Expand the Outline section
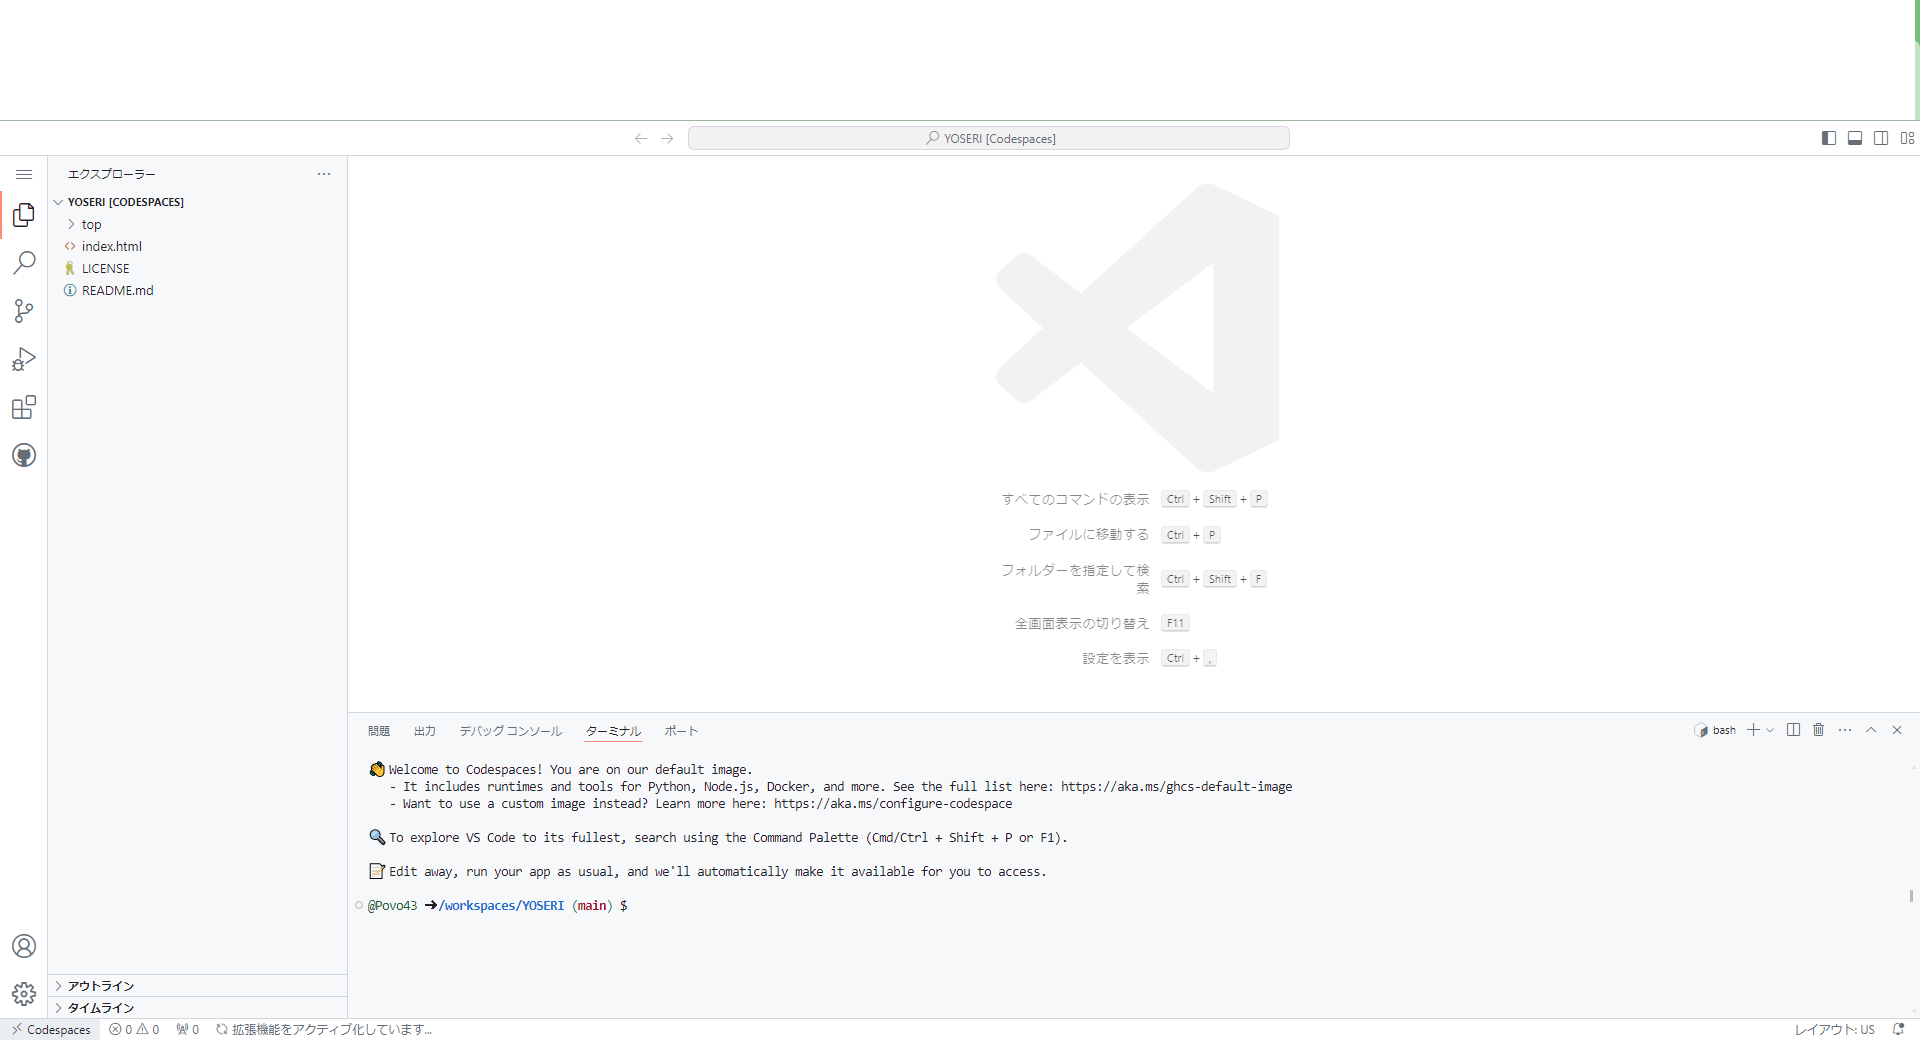This screenshot has width=1920, height=1040. pyautogui.click(x=100, y=986)
